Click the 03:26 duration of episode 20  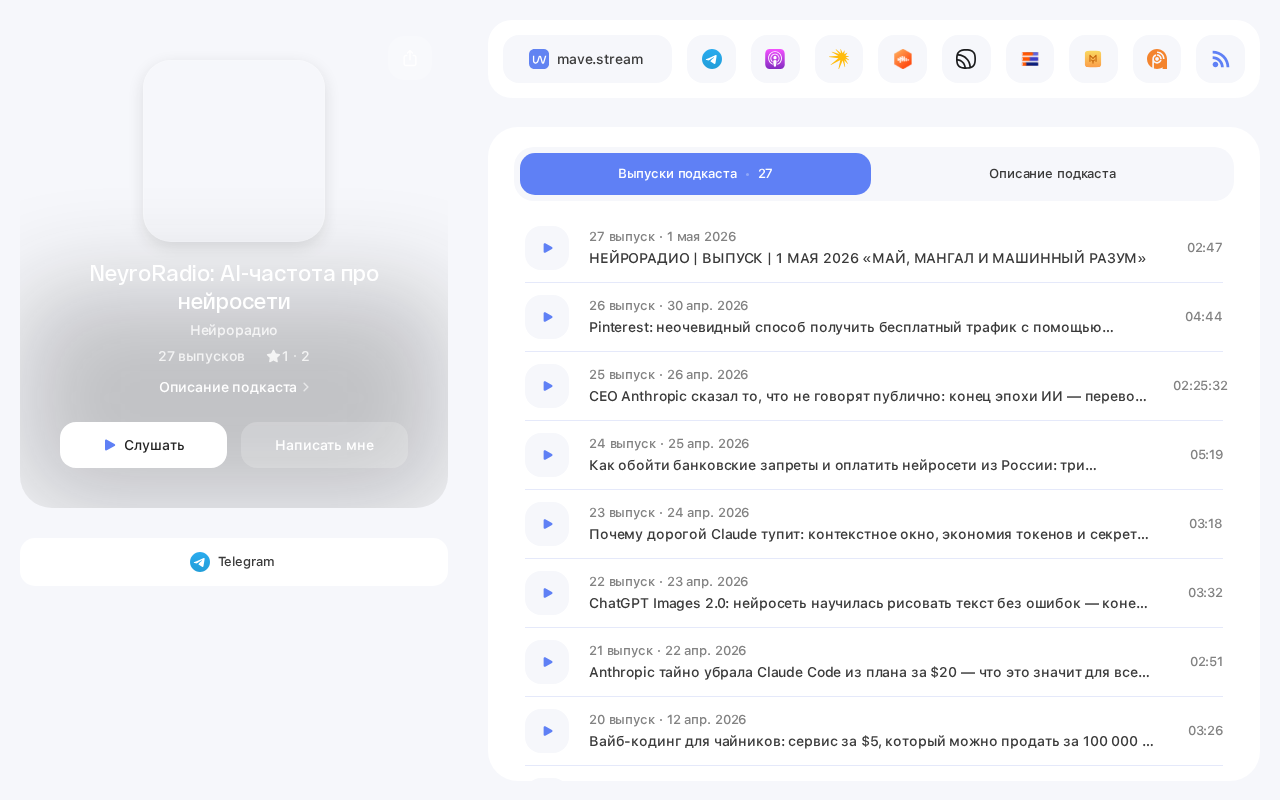[x=1205, y=731]
